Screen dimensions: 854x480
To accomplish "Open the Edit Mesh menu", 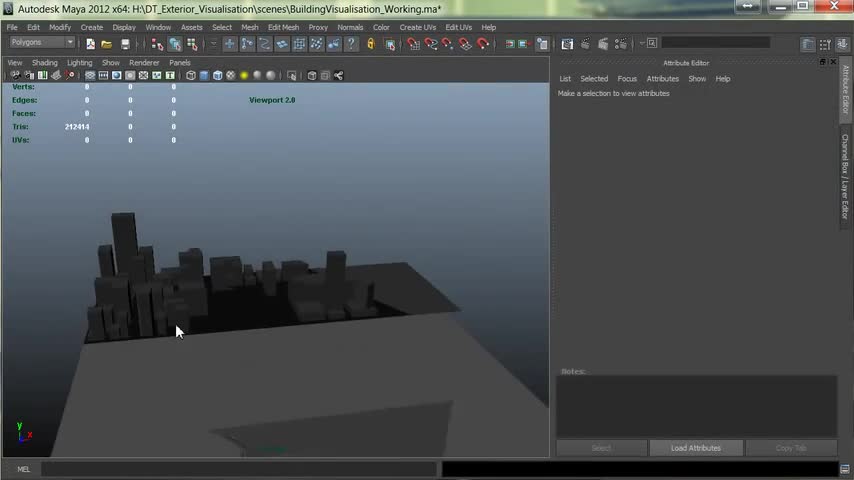I will click(283, 27).
